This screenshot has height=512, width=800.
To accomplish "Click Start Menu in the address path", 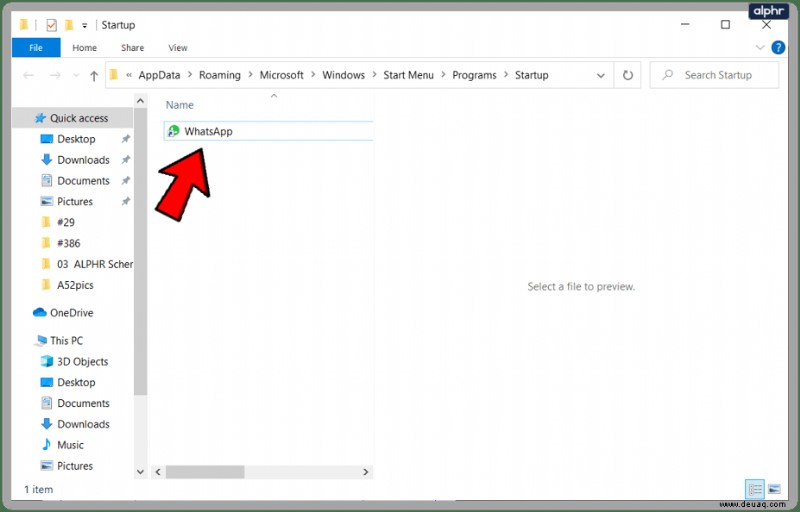I will tap(408, 75).
